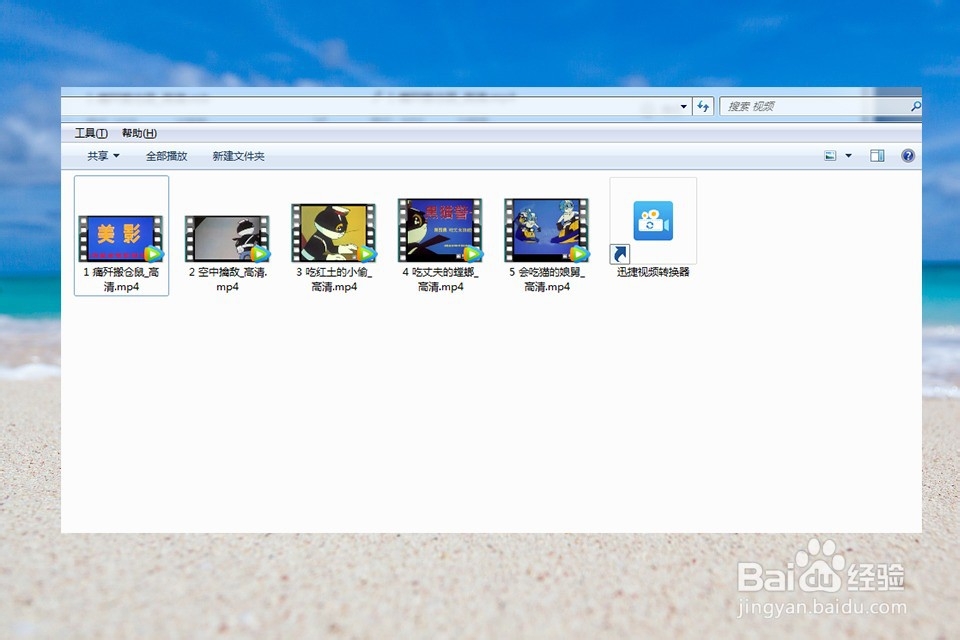The height and width of the screenshot is (640, 960).
Task: Click the 新建文件夹 button
Action: [238, 156]
